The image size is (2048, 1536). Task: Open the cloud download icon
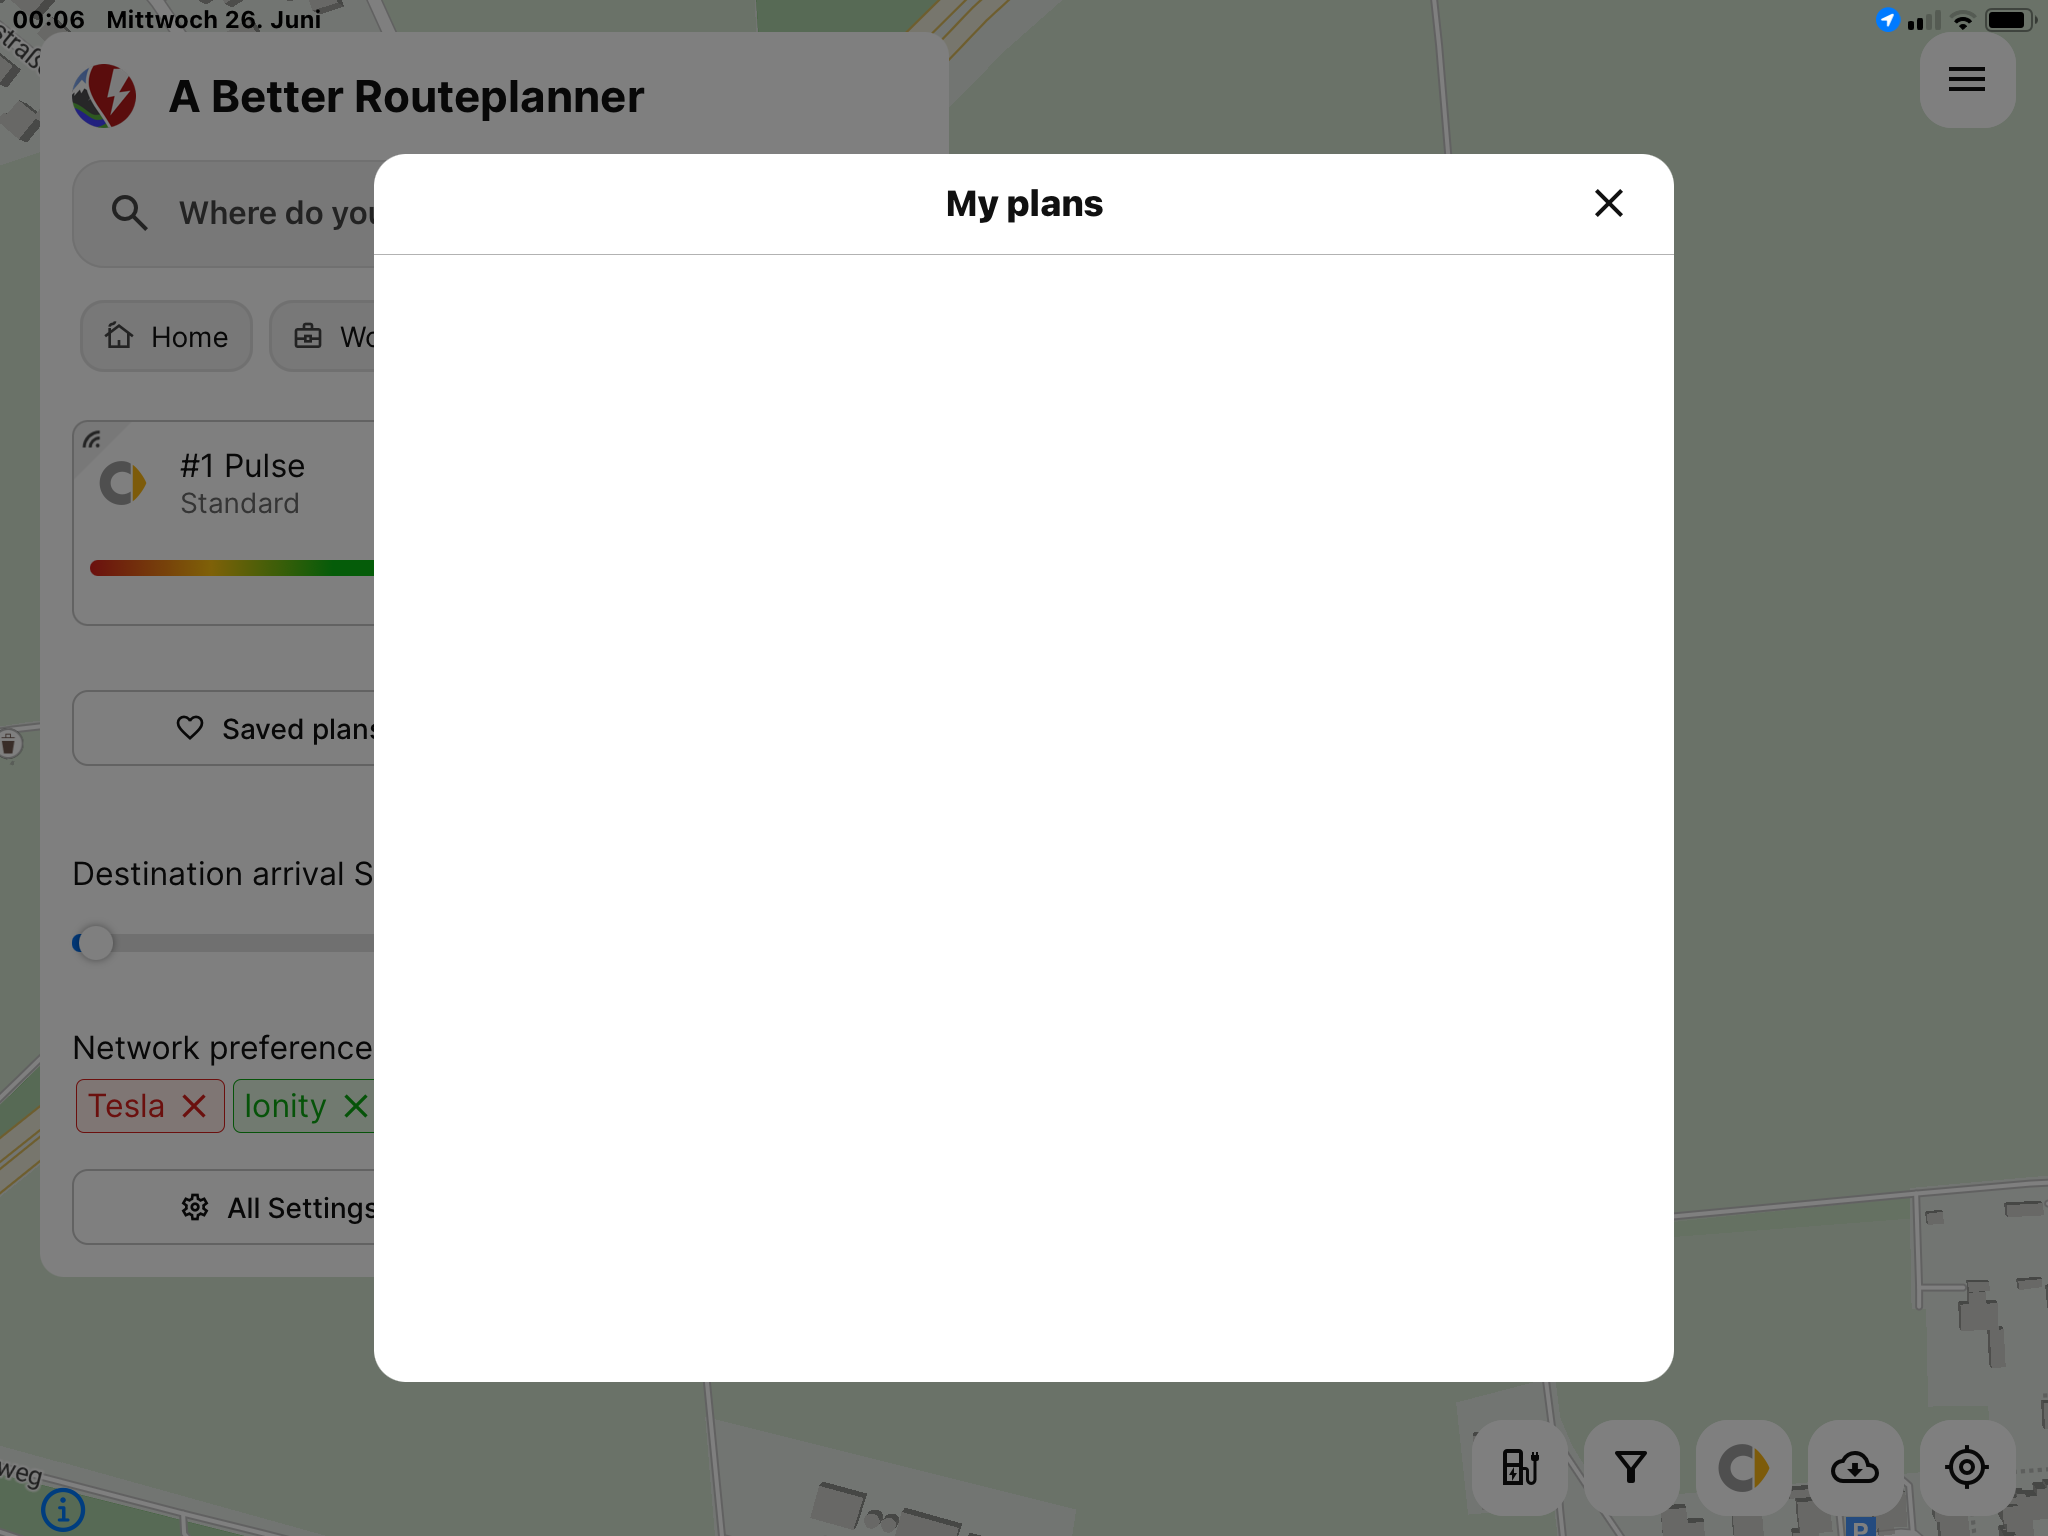[x=1856, y=1467]
